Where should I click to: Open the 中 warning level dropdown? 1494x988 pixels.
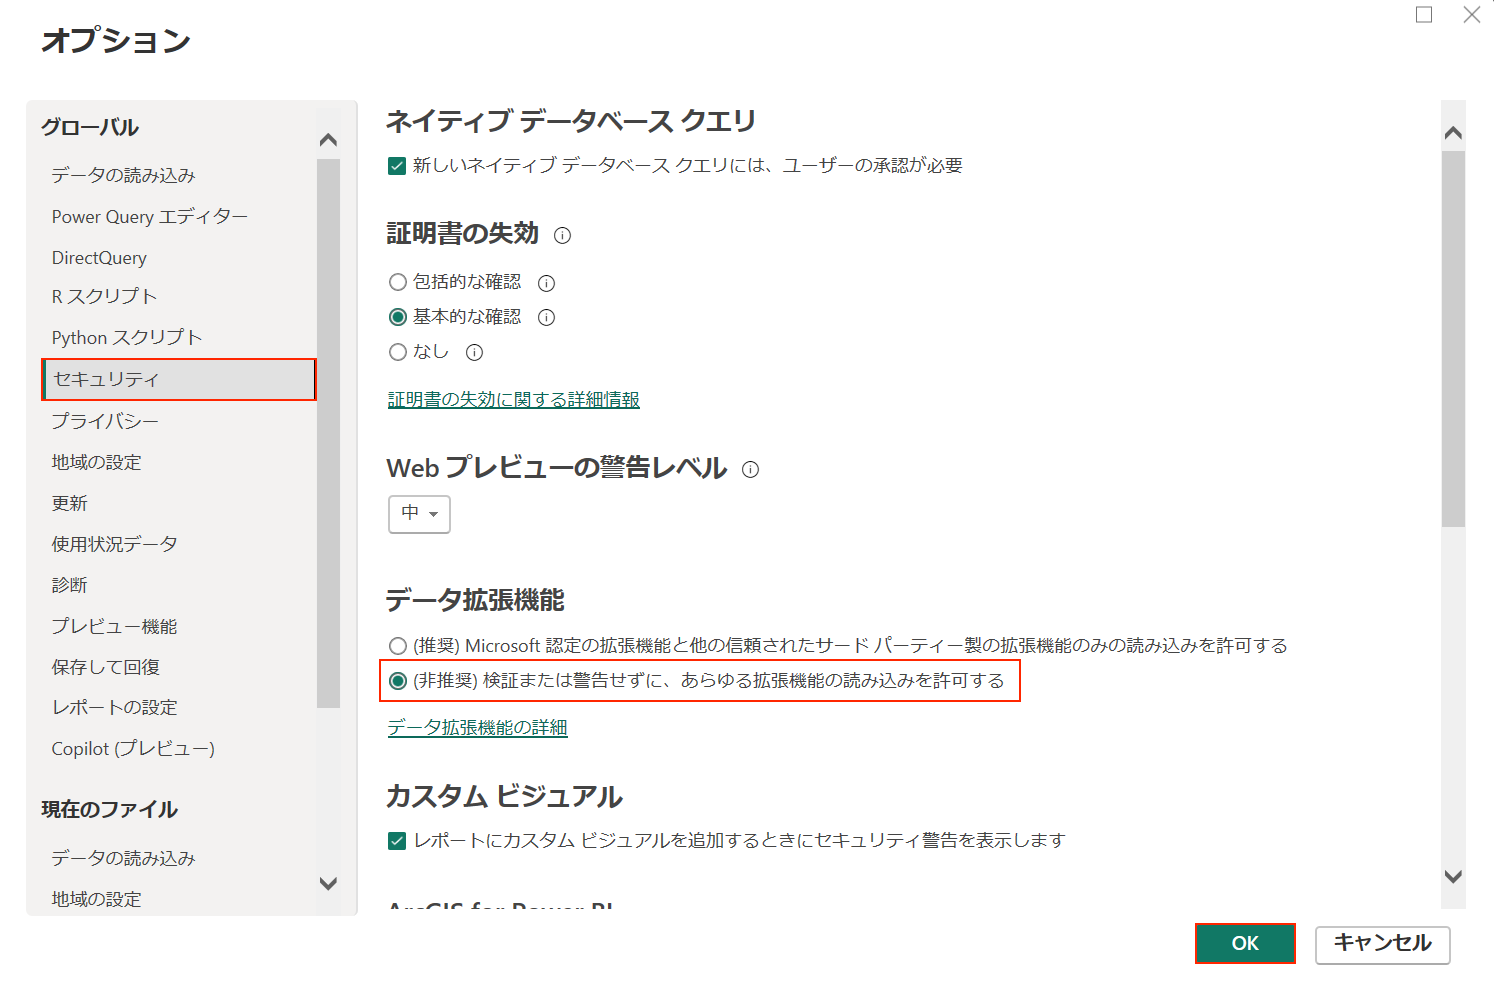[x=419, y=514]
